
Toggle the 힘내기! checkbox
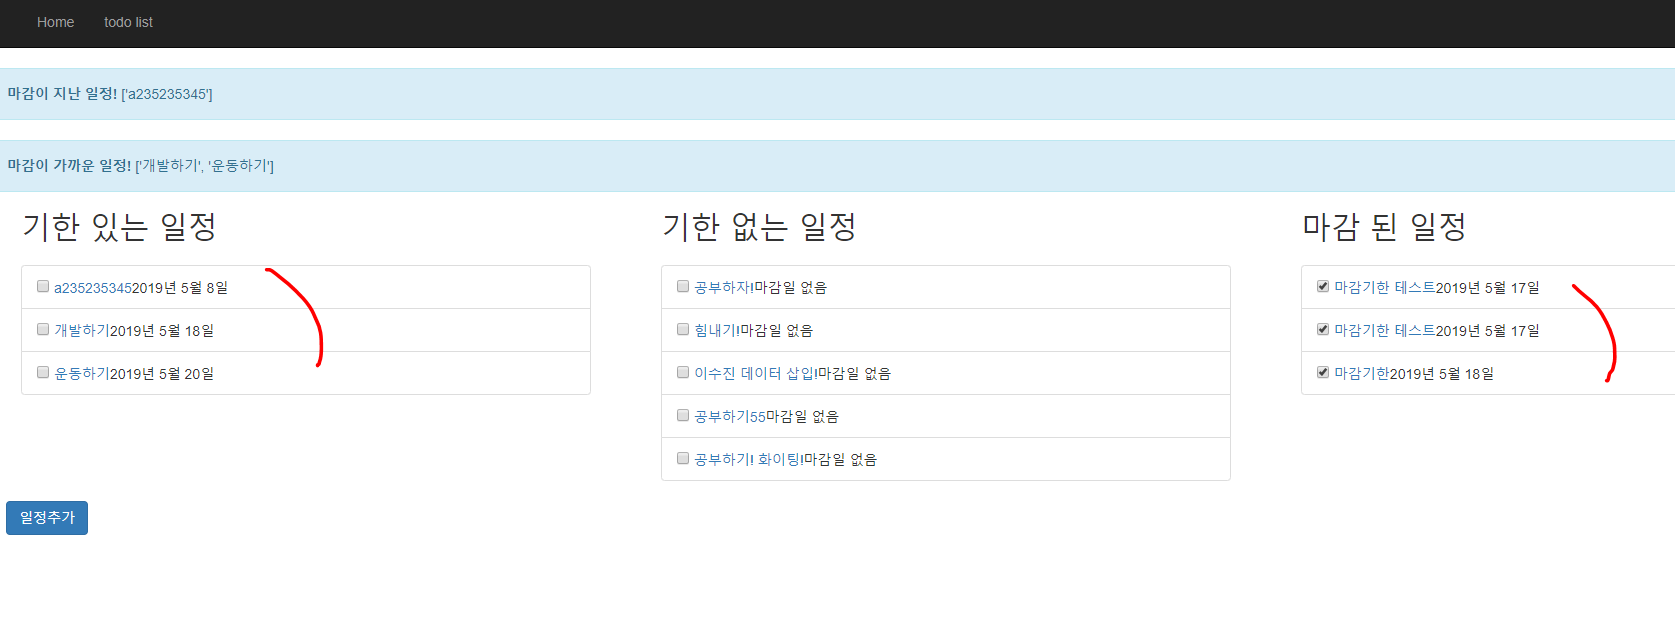click(x=683, y=329)
